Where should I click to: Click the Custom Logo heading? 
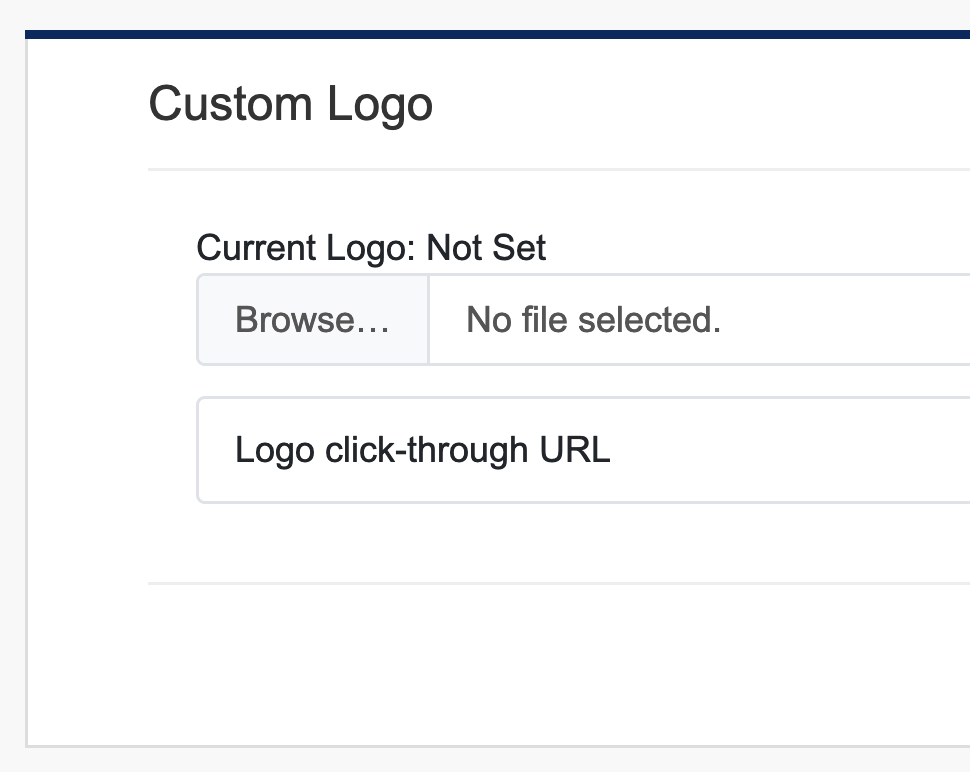(290, 104)
